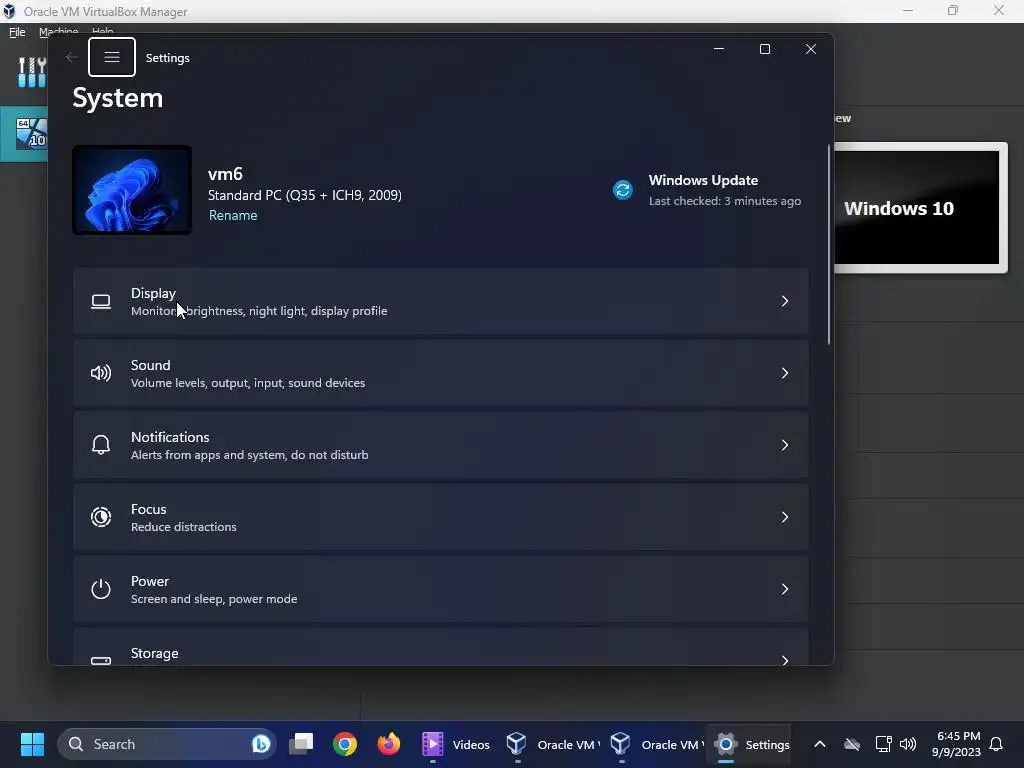The height and width of the screenshot is (768, 1024).
Task: Expand the Power settings chevron
Action: (784, 589)
